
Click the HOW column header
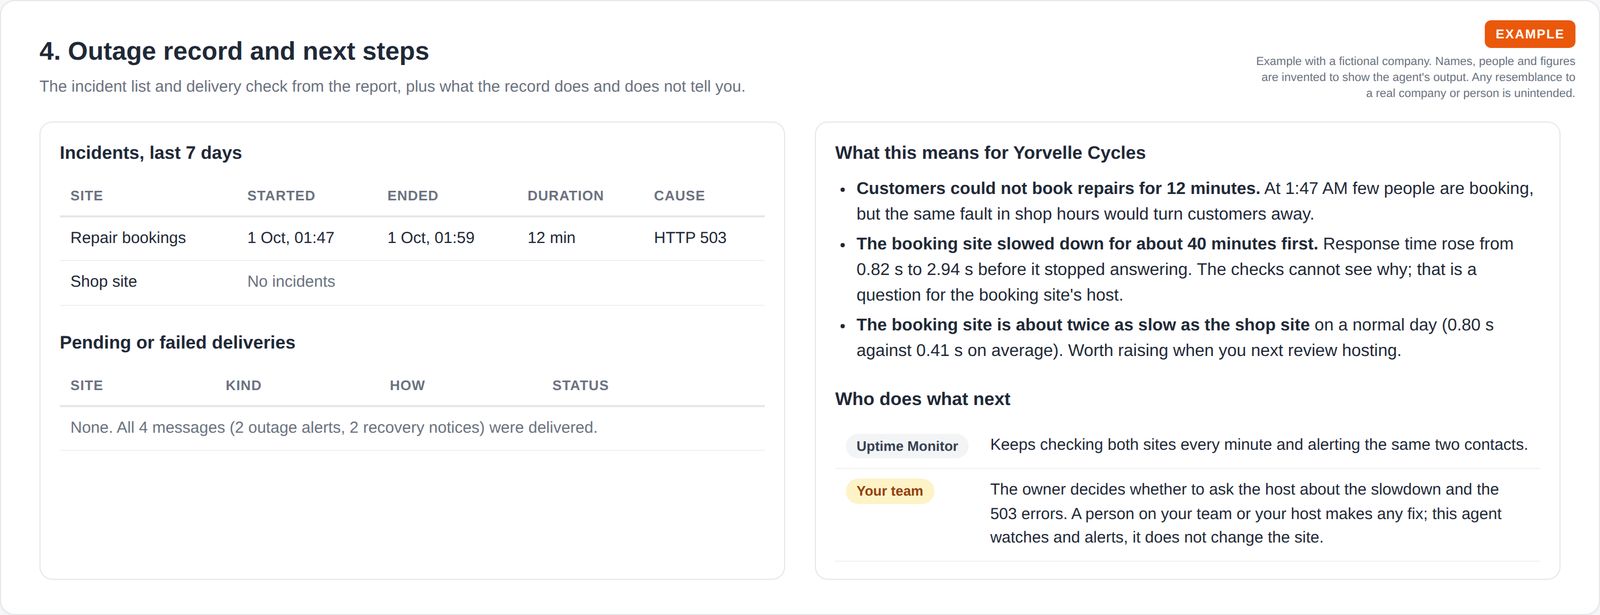(407, 386)
